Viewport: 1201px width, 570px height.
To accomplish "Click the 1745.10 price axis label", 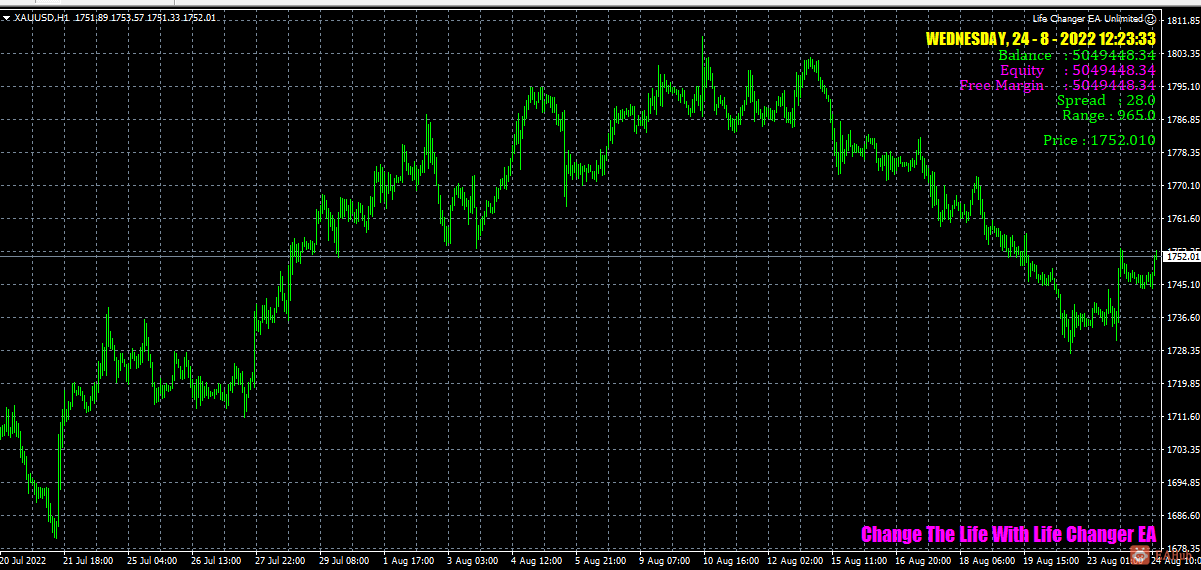I will (x=1182, y=284).
